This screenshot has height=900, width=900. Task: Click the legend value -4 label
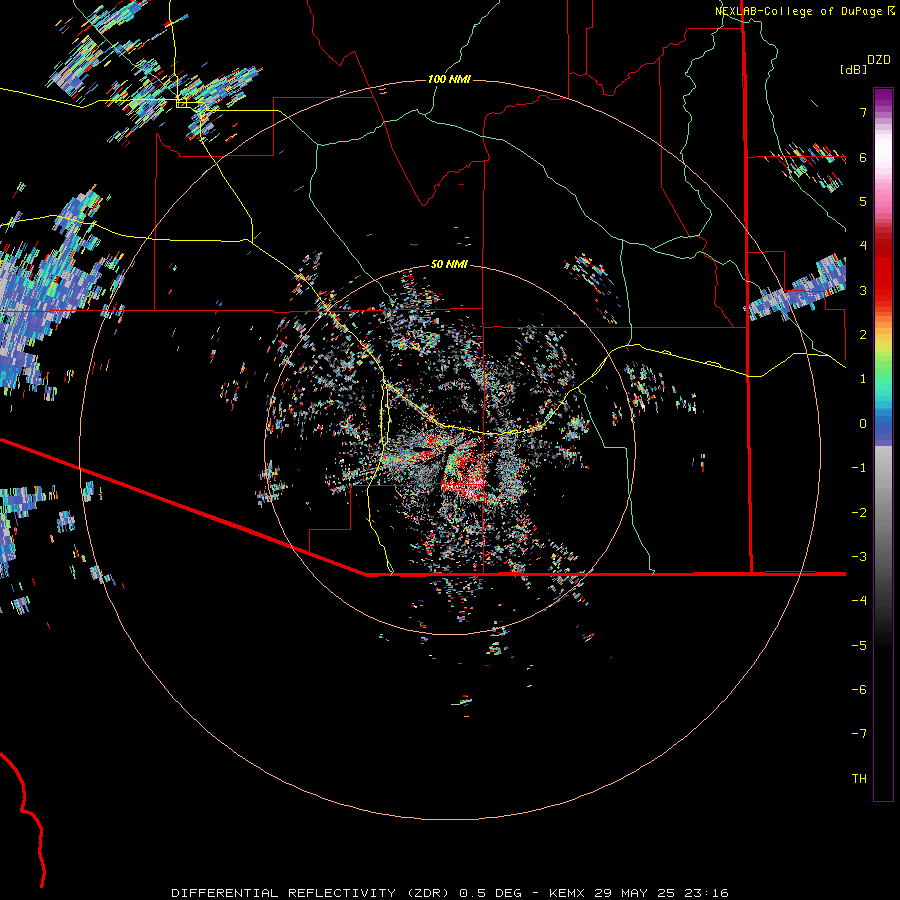point(859,600)
